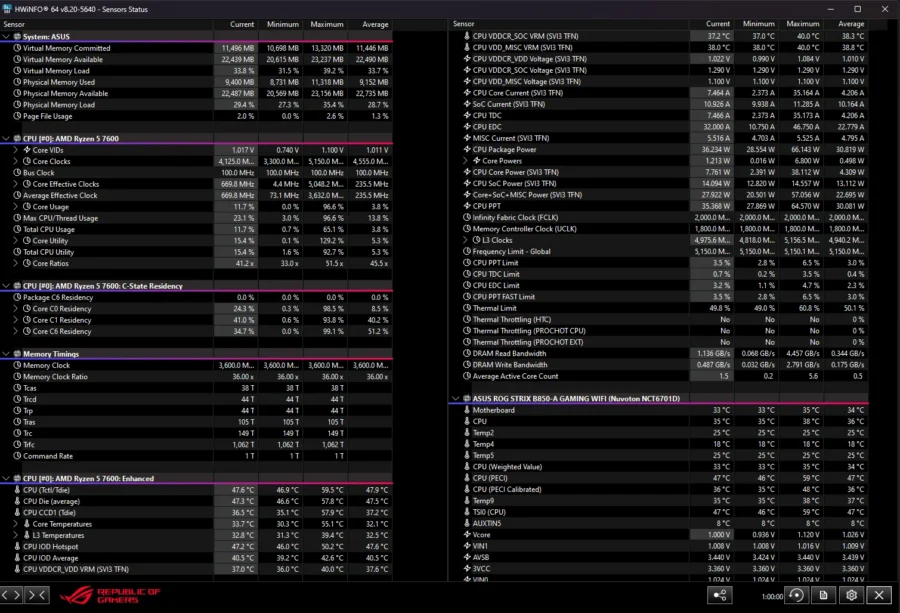Screen dimensions: 900x613
Task: Expand the L3 Clocks row
Action: point(465,240)
